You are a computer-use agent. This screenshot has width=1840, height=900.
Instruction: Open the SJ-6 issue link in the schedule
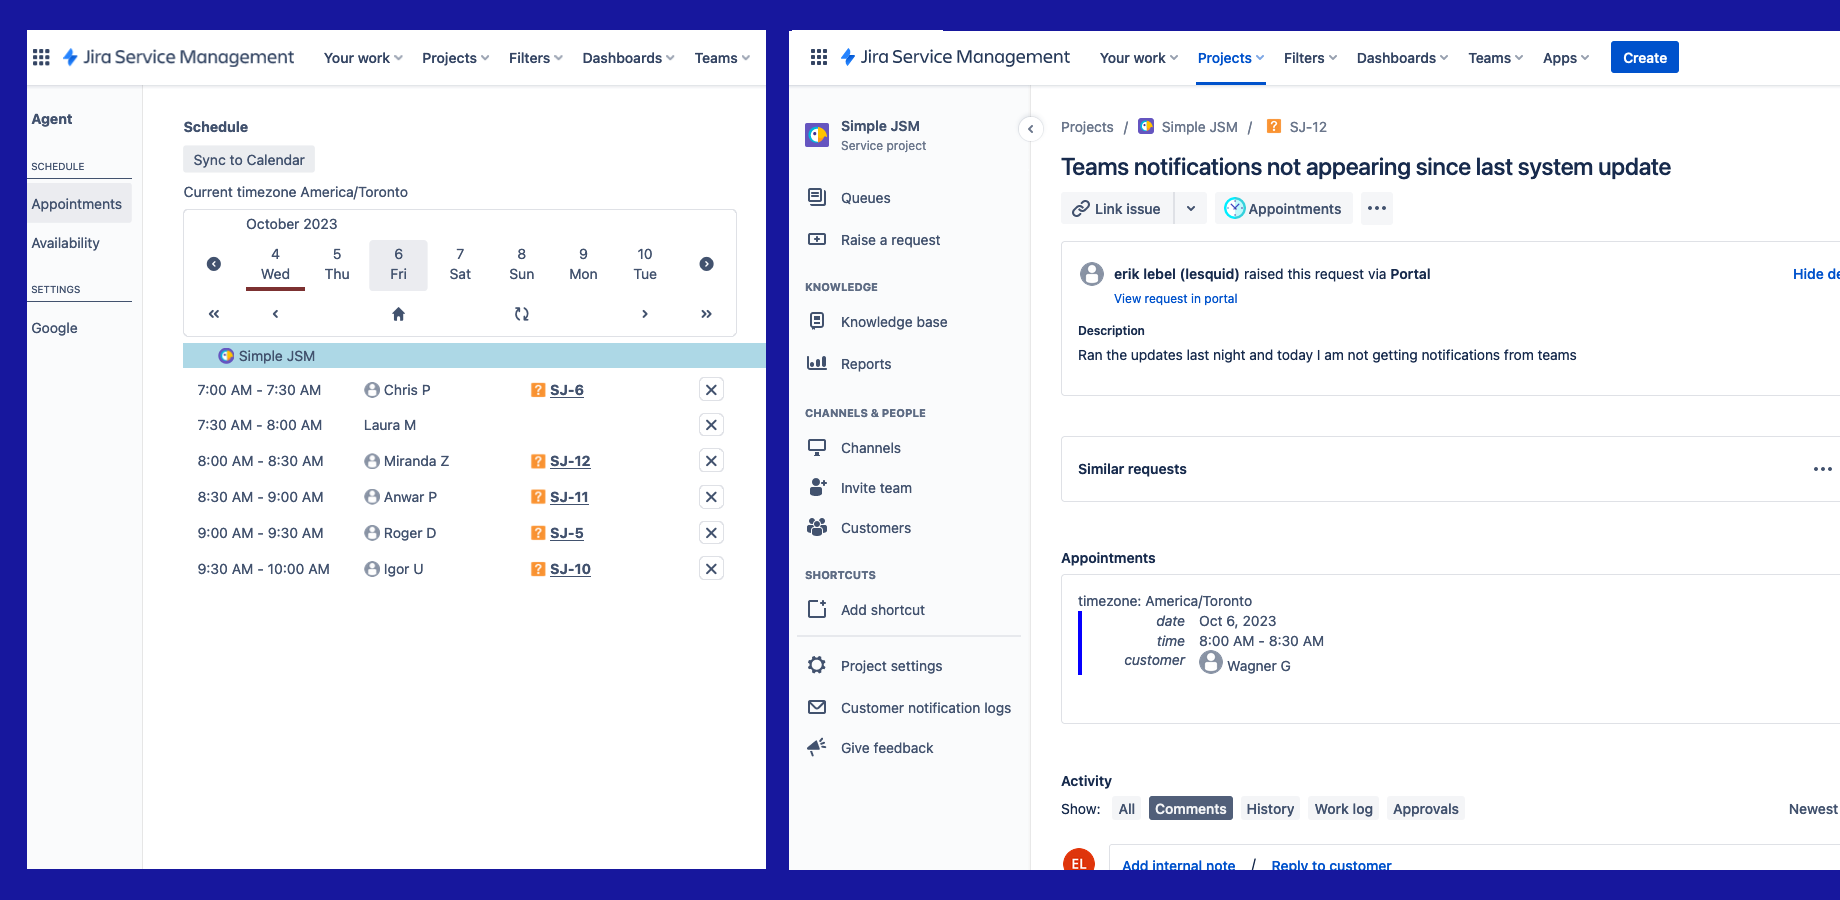[x=567, y=390]
